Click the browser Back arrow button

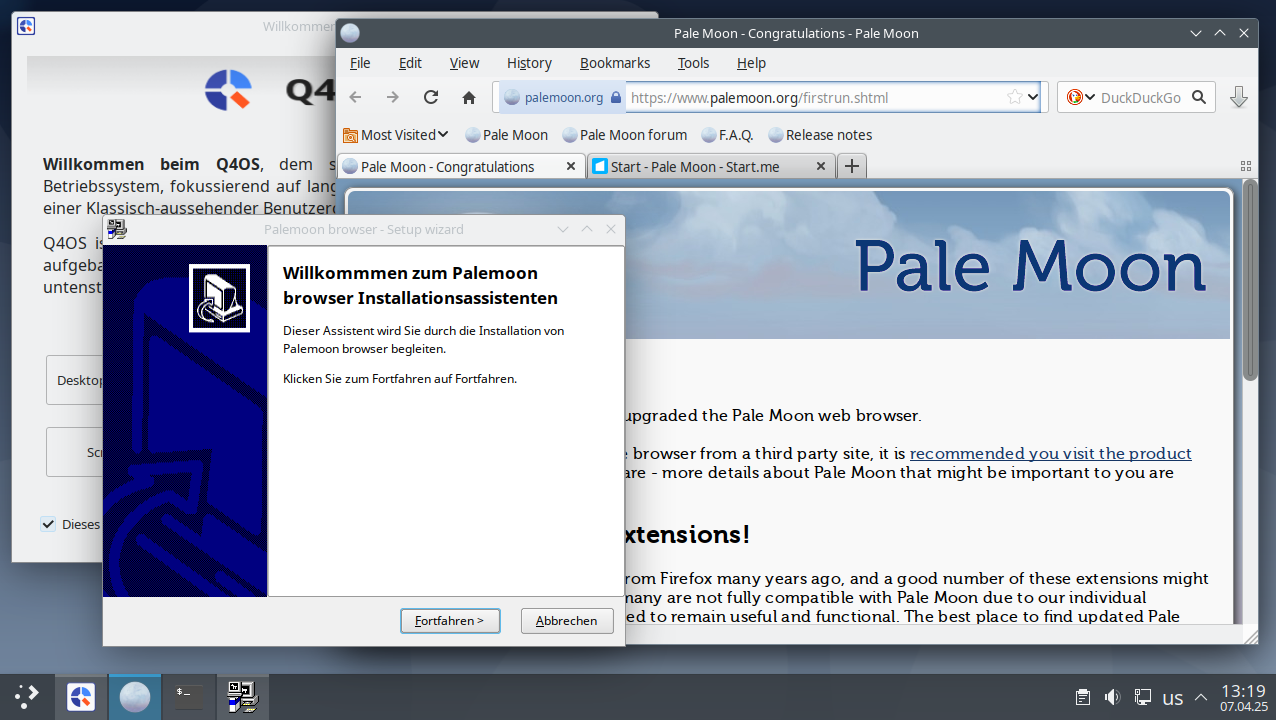pyautogui.click(x=355, y=97)
